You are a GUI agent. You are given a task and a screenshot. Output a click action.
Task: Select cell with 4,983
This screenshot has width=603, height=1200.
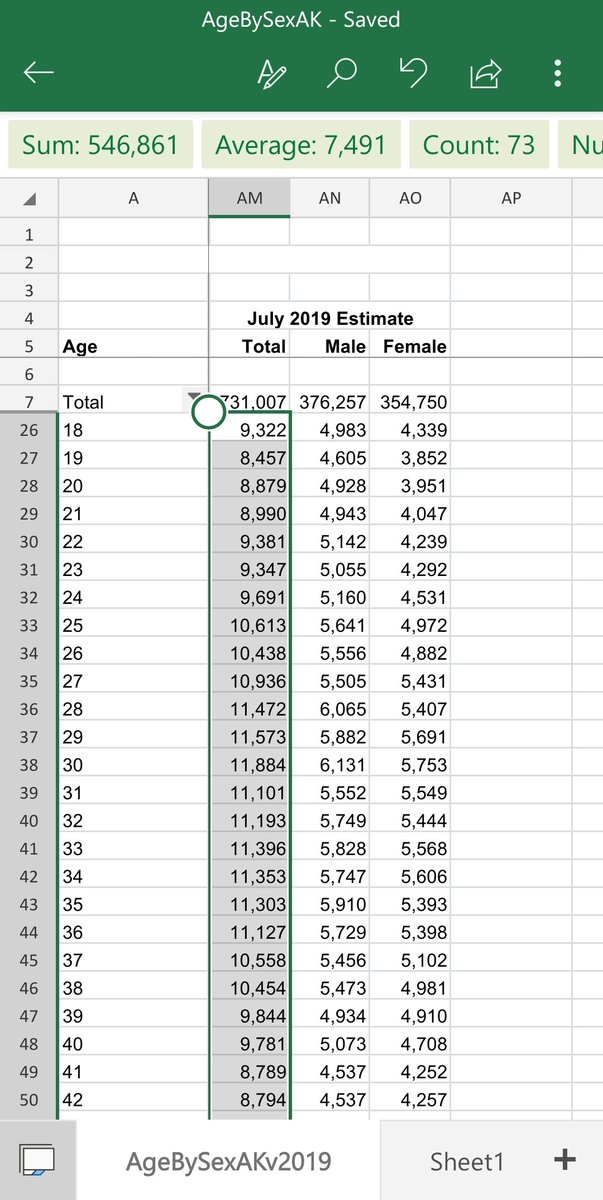click(x=330, y=430)
